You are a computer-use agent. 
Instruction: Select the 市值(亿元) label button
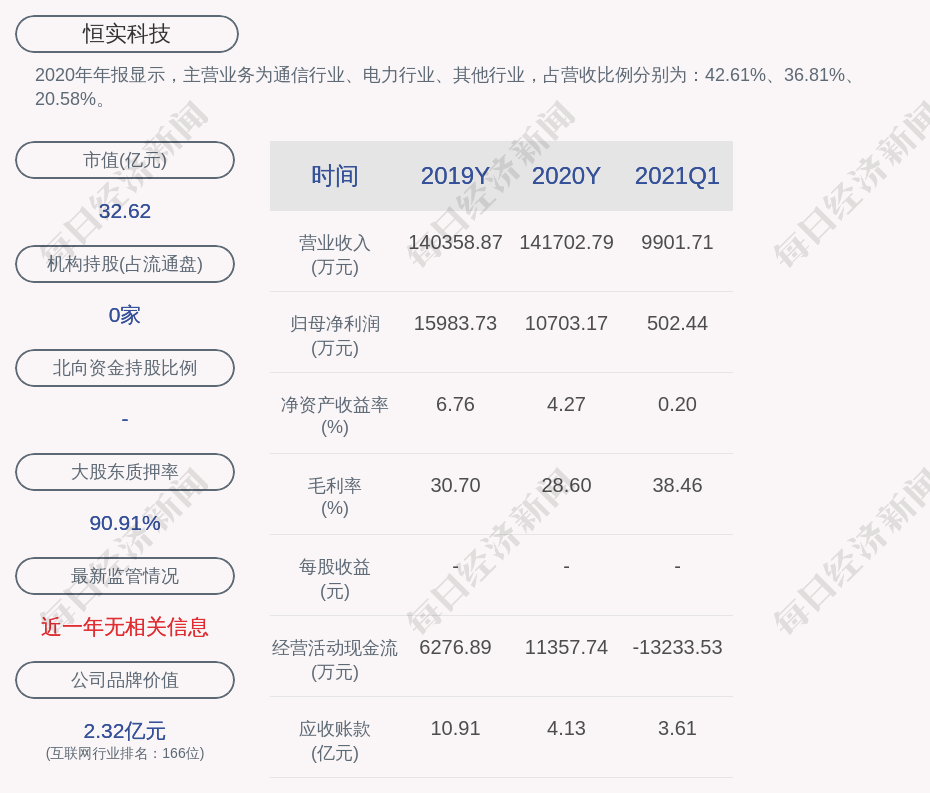click(125, 160)
